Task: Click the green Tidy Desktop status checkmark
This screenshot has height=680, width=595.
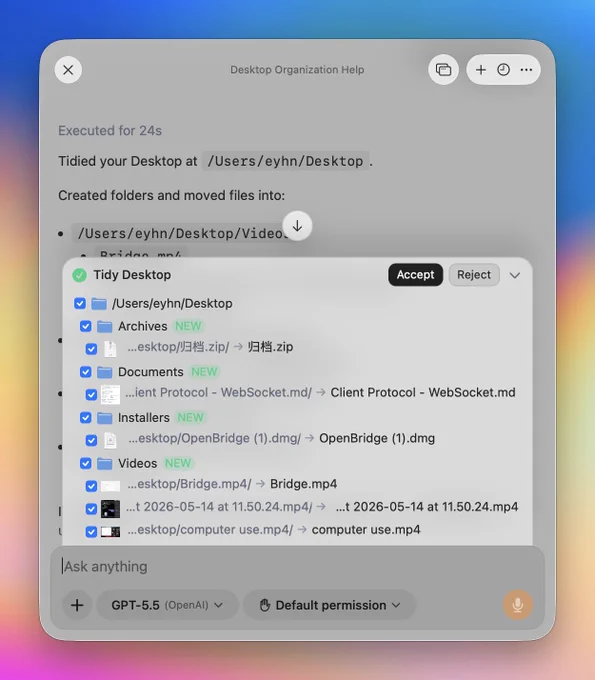Action: (x=79, y=275)
